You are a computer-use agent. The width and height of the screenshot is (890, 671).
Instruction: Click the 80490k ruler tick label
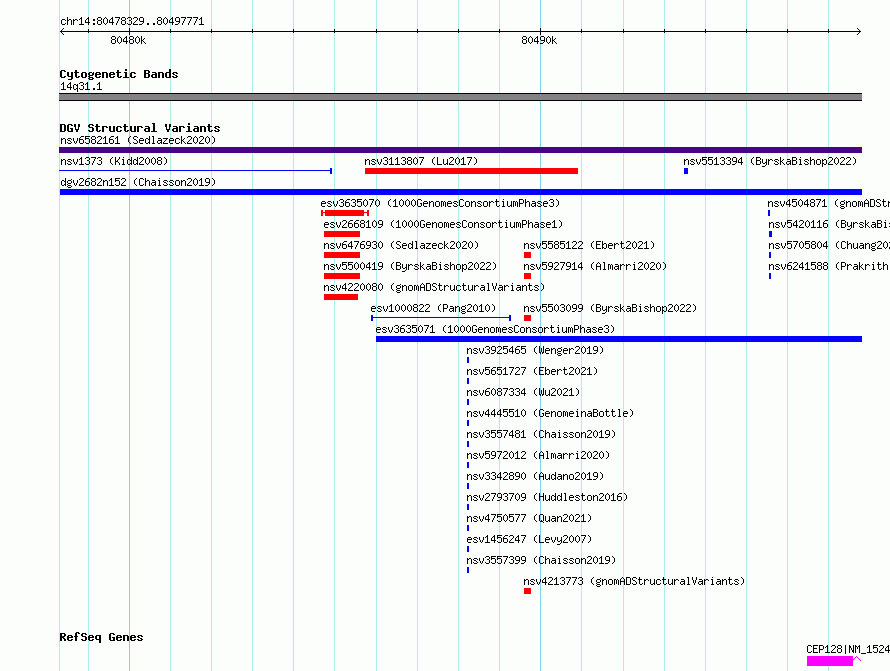539,40
